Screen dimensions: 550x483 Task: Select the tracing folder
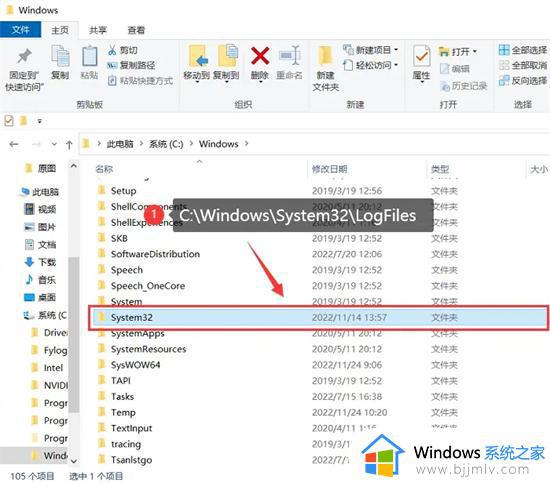tap(126, 444)
